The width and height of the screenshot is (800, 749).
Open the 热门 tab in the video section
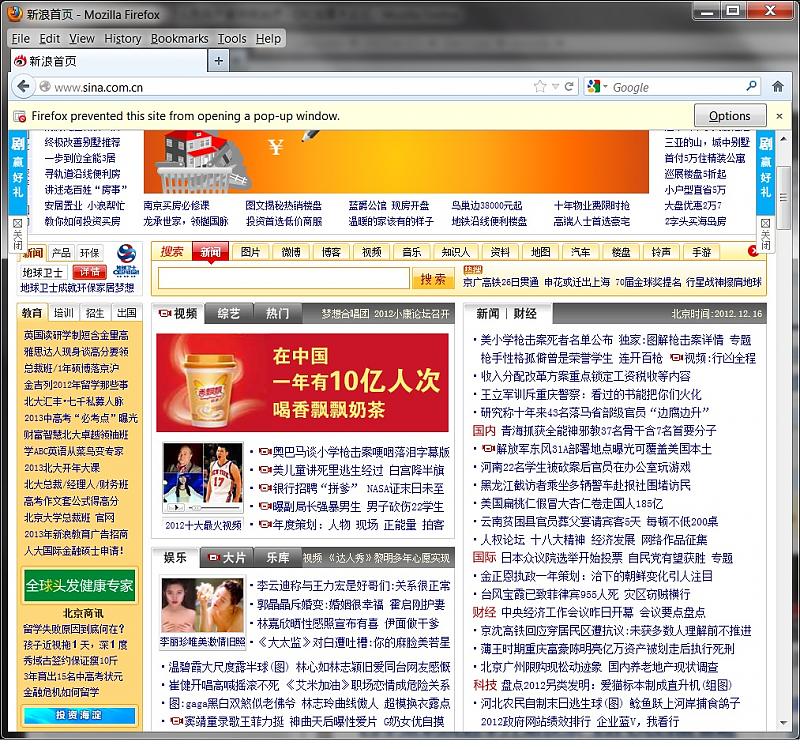278,313
